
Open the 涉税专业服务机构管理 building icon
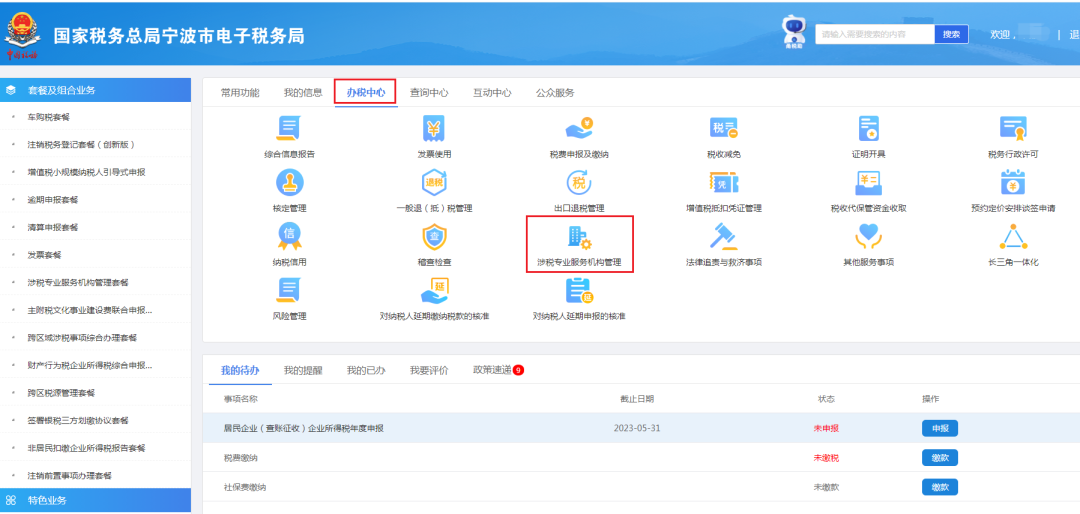tap(579, 236)
